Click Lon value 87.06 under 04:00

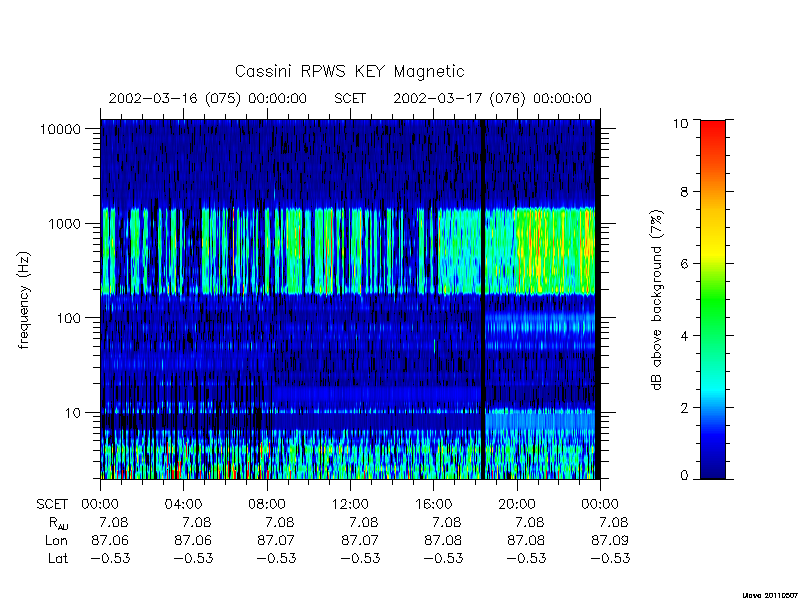coord(193,540)
